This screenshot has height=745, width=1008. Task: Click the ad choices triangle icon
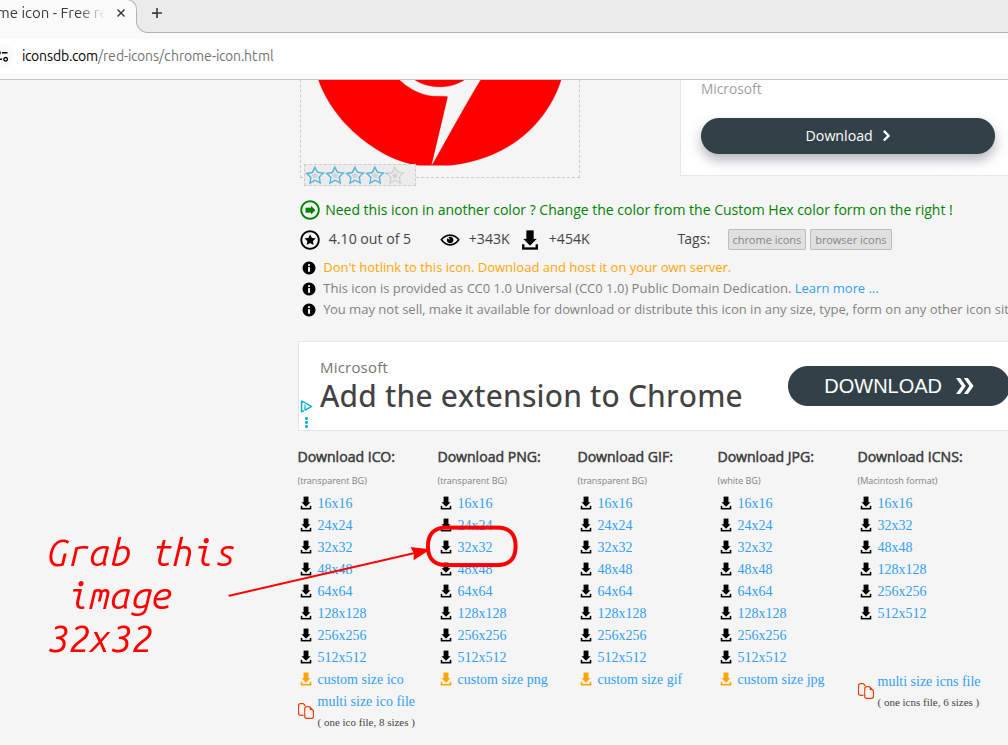point(307,407)
